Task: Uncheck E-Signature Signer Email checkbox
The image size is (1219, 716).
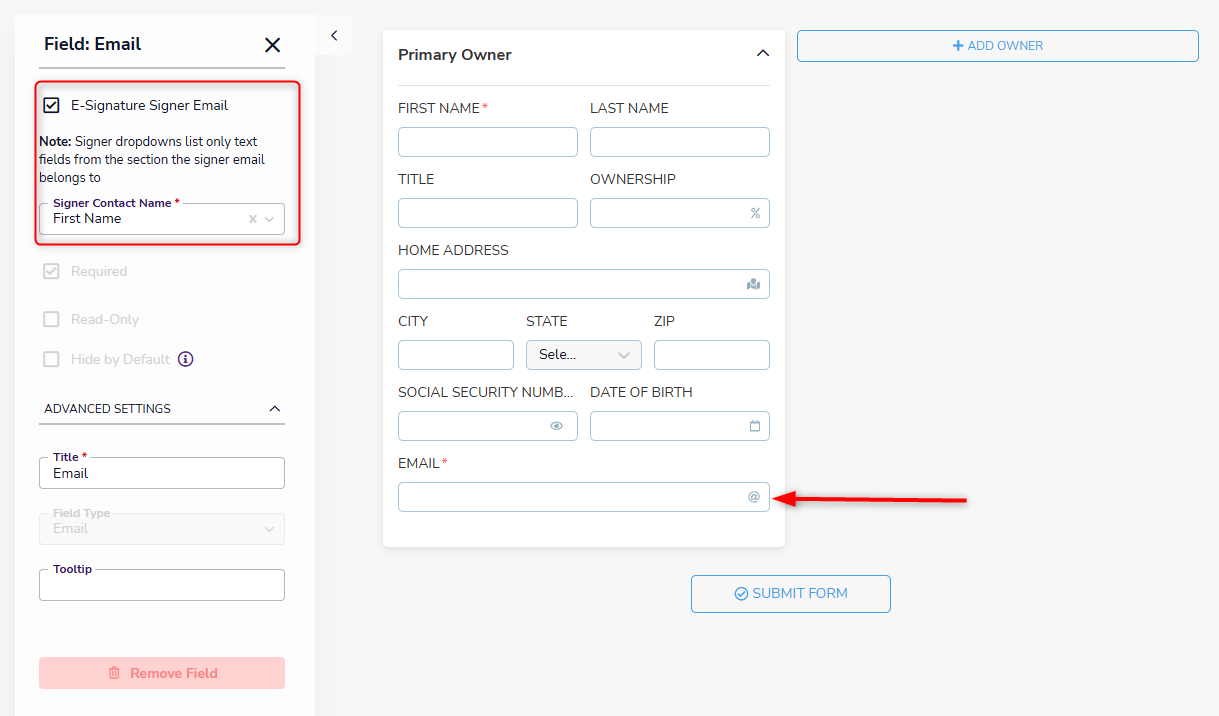Action: [51, 105]
